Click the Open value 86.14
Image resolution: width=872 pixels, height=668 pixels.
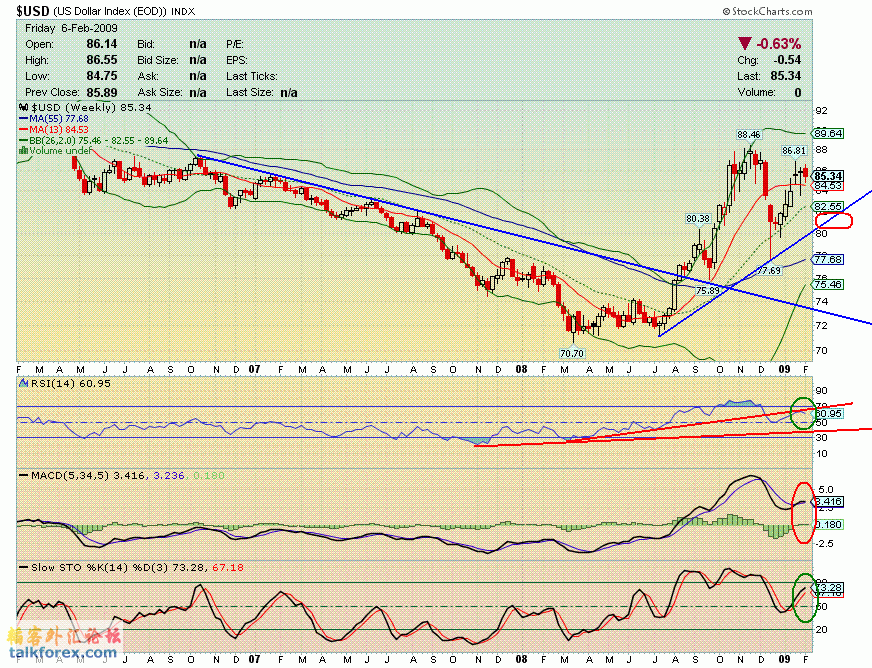(x=102, y=44)
